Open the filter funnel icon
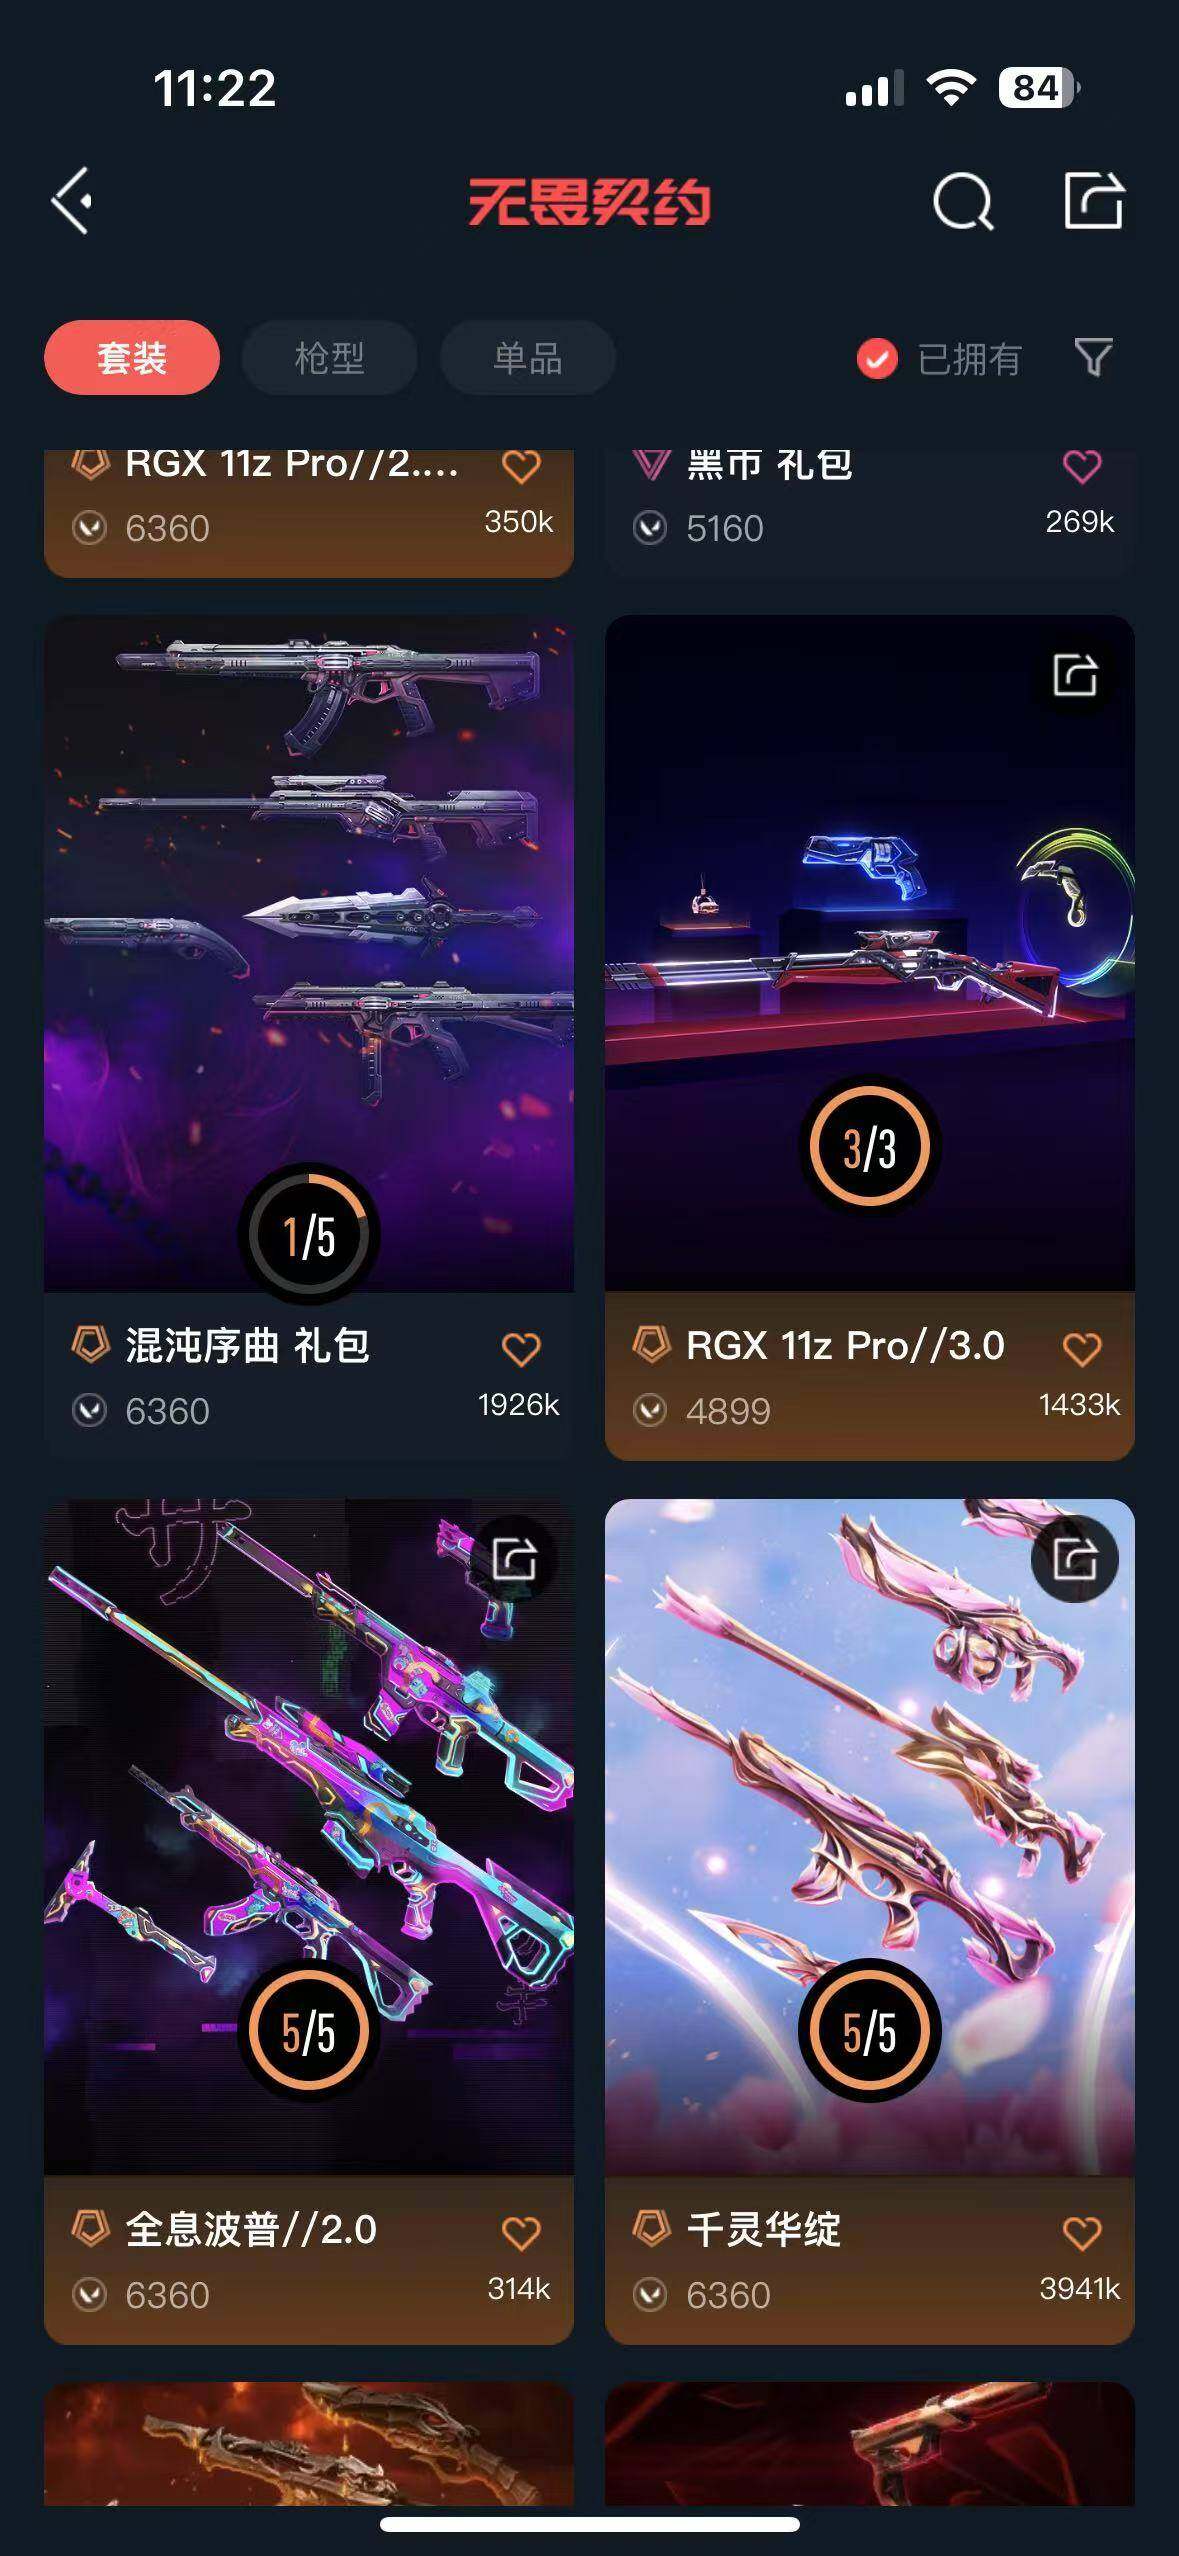 (x=1093, y=357)
